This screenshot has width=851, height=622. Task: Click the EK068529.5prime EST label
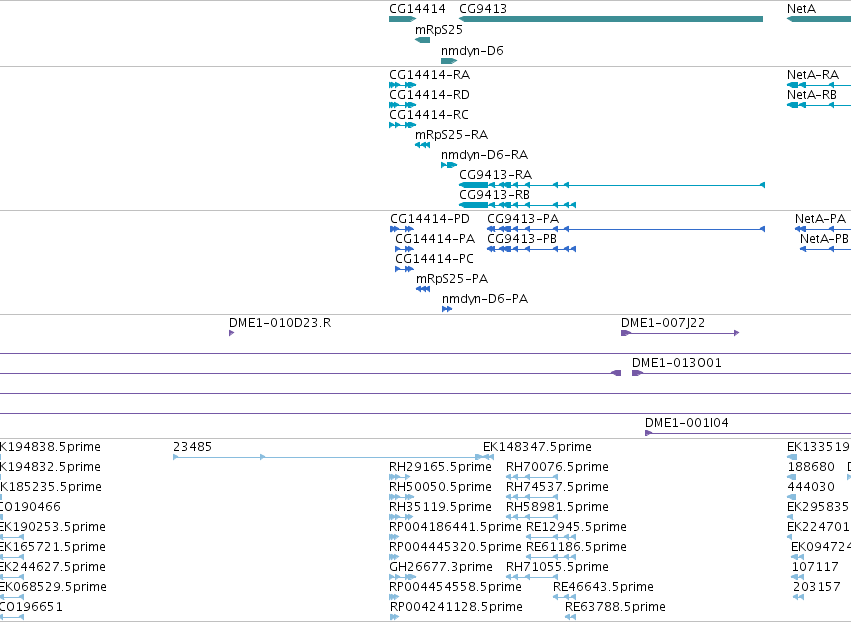(x=53, y=587)
